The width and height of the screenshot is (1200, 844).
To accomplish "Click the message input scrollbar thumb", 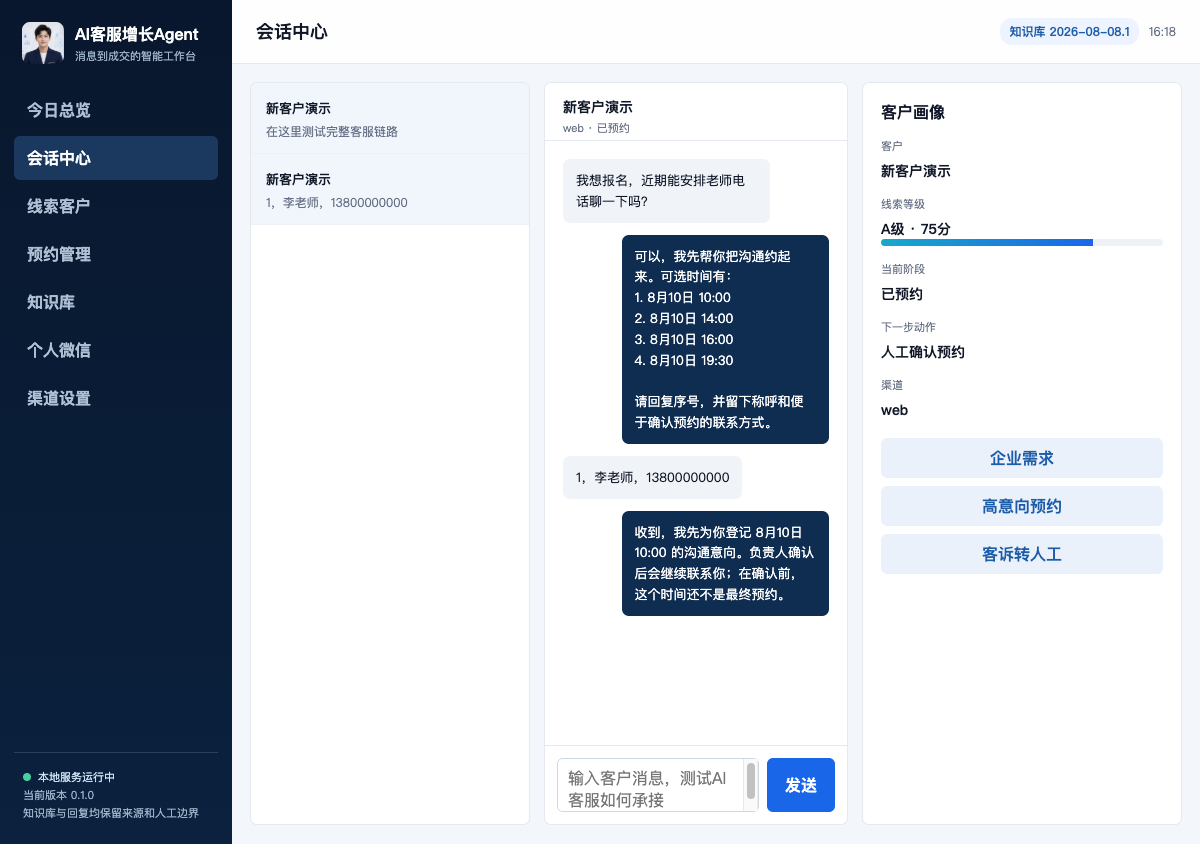I will point(751,781).
